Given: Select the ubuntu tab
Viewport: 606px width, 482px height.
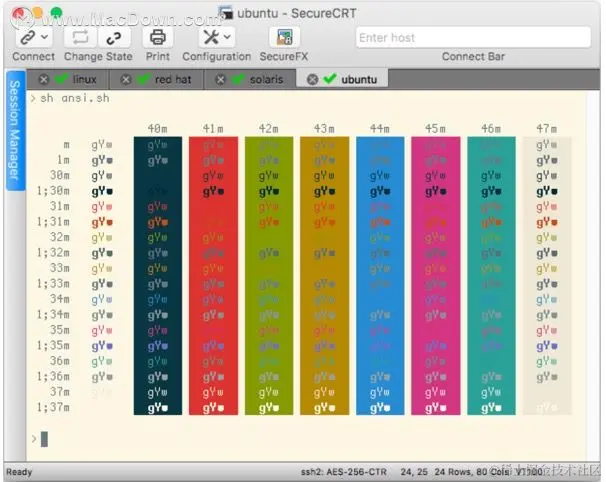Looking at the screenshot, I should click(x=342, y=79).
